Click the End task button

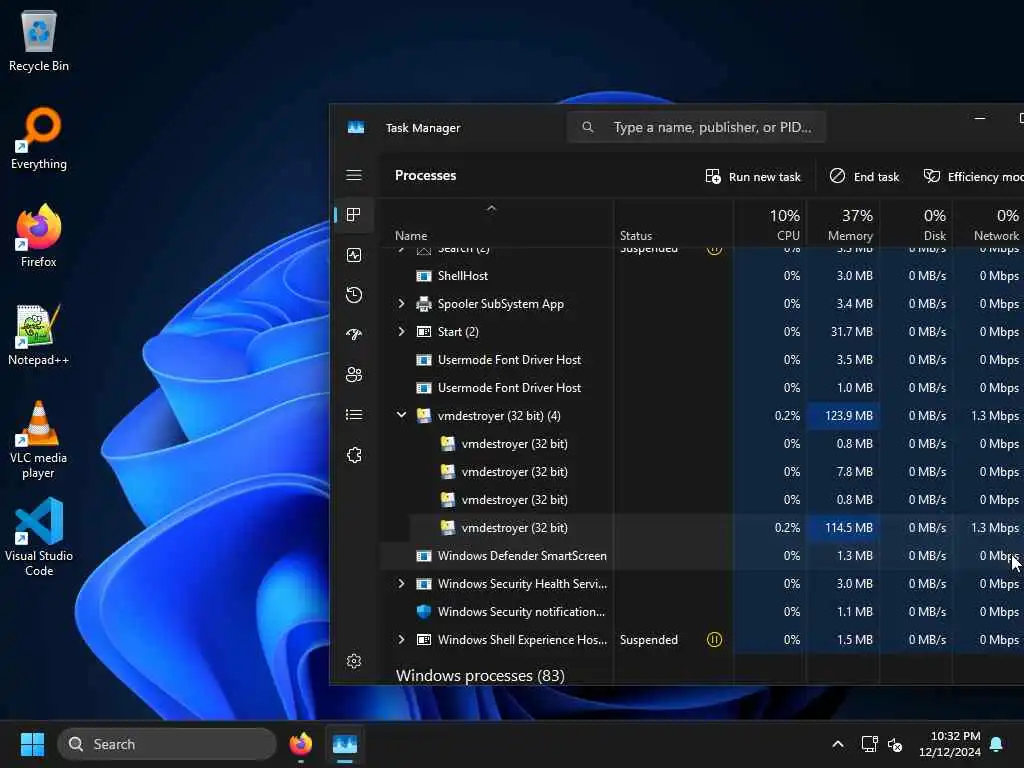pos(864,176)
